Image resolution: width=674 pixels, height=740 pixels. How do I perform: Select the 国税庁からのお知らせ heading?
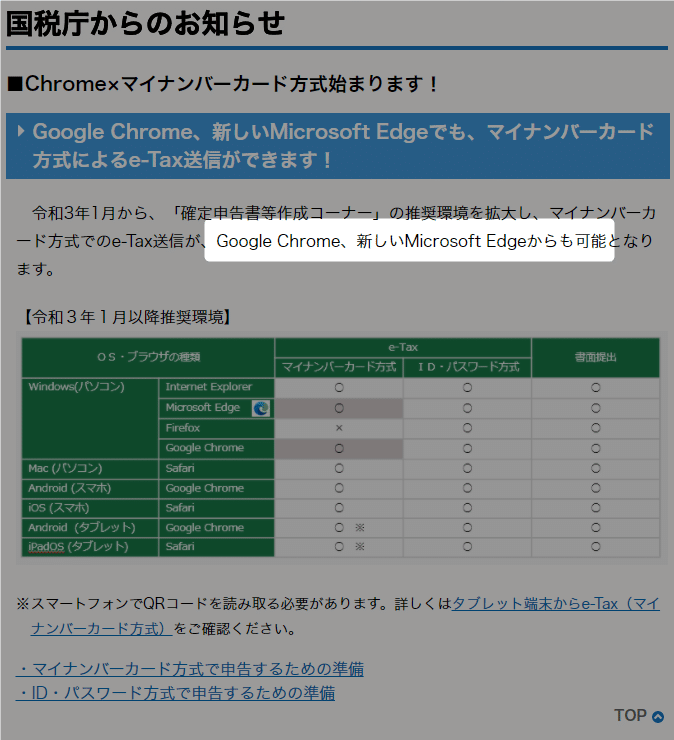145,24
